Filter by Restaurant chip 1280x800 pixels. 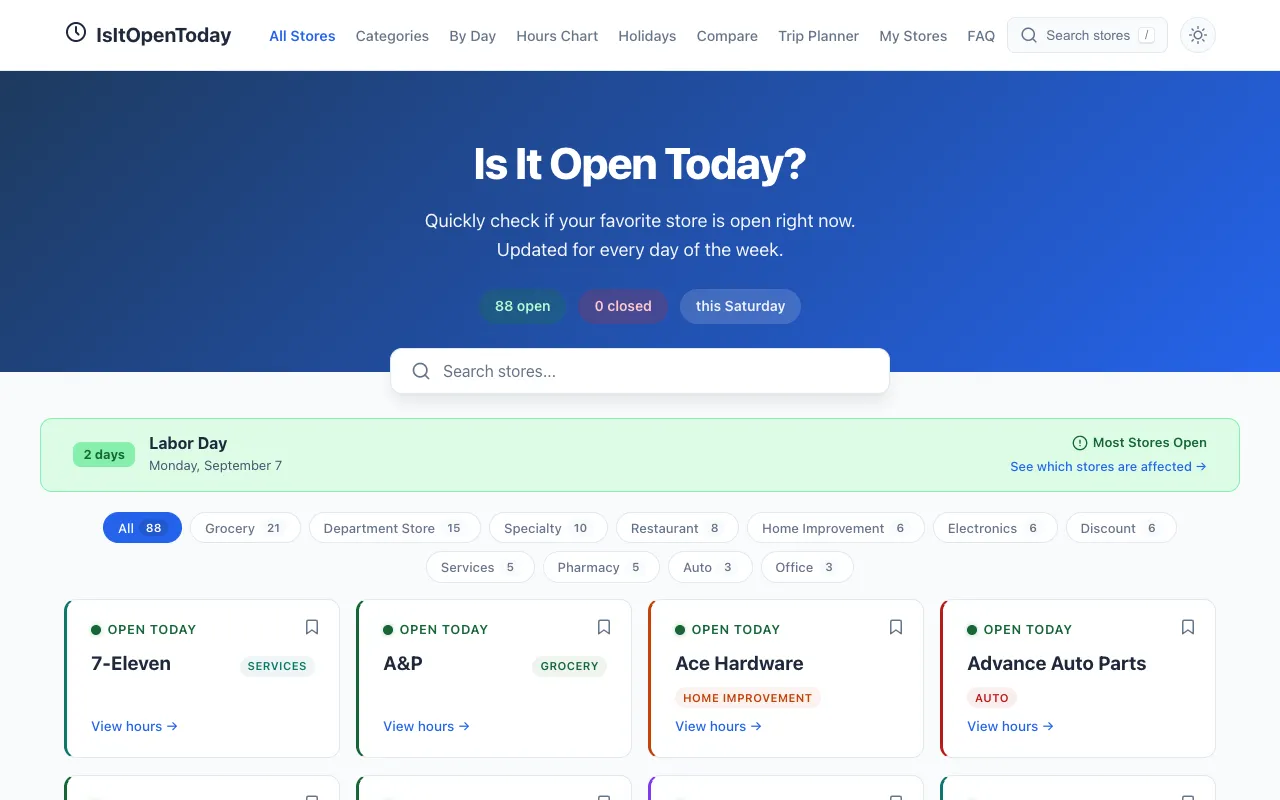click(677, 528)
